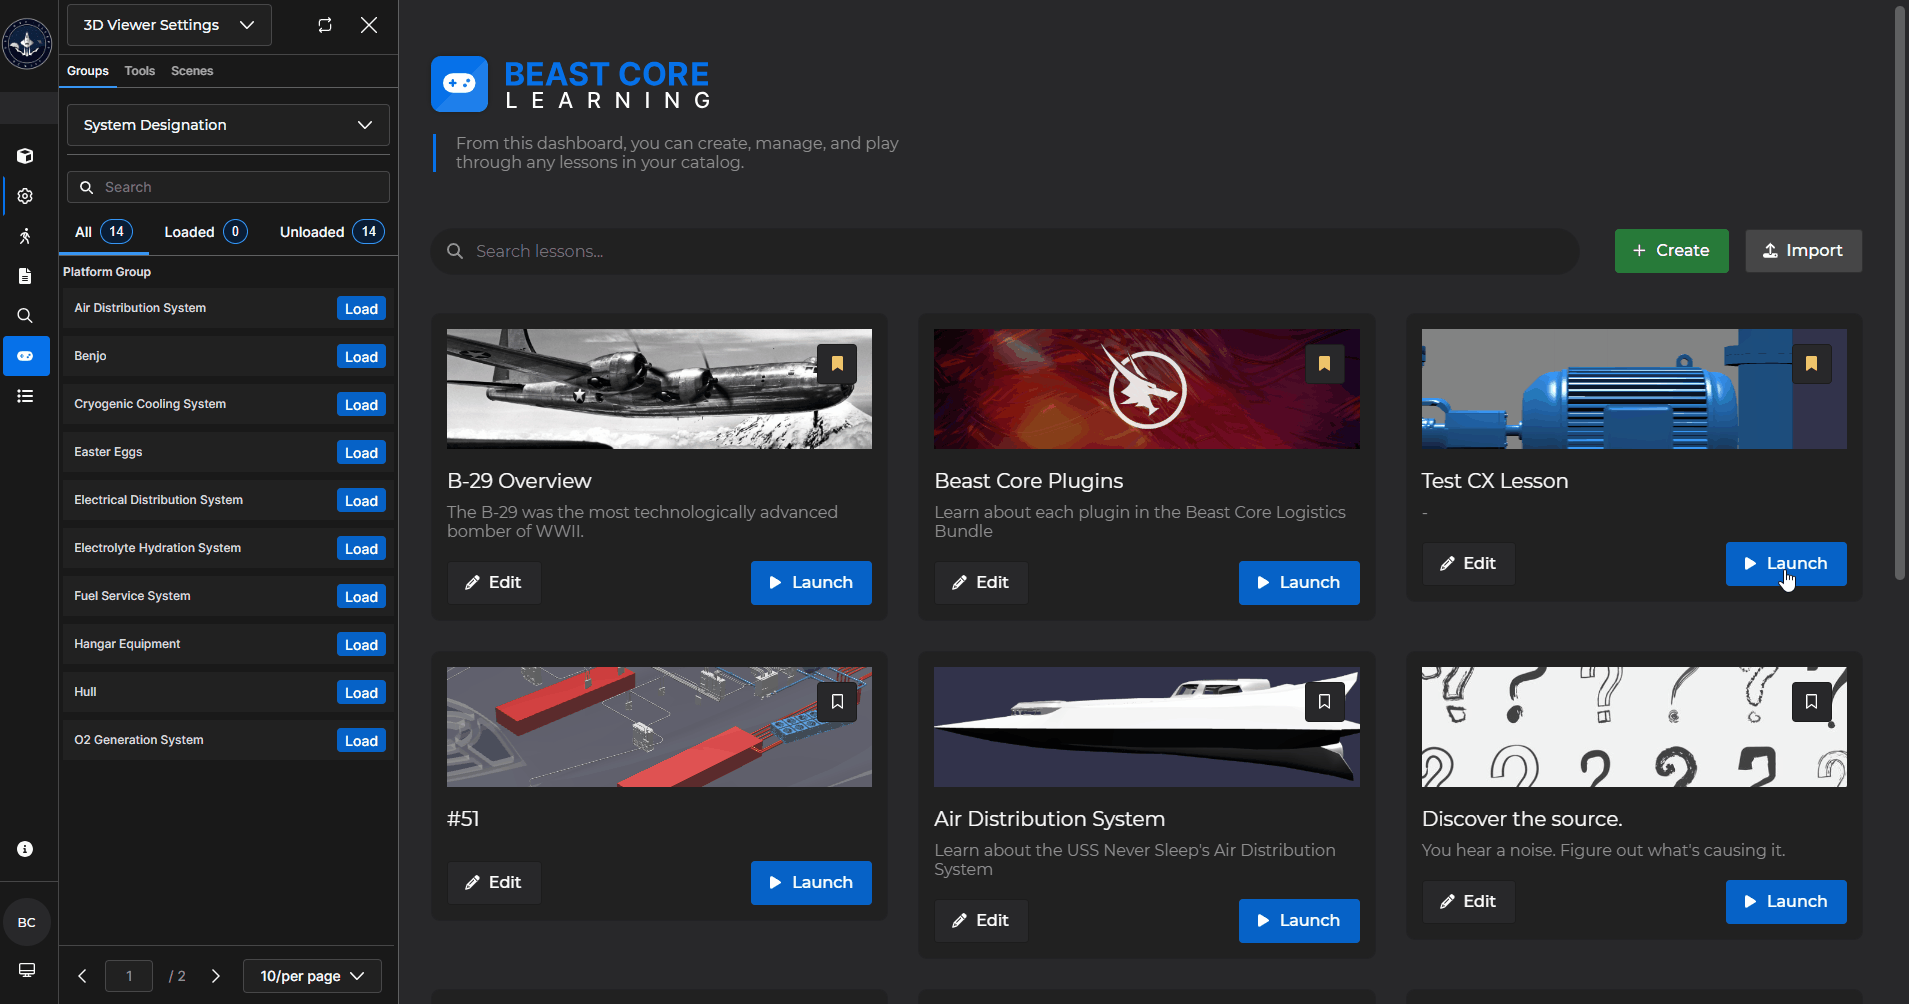Edit the Test CX Lesson

tap(1468, 564)
